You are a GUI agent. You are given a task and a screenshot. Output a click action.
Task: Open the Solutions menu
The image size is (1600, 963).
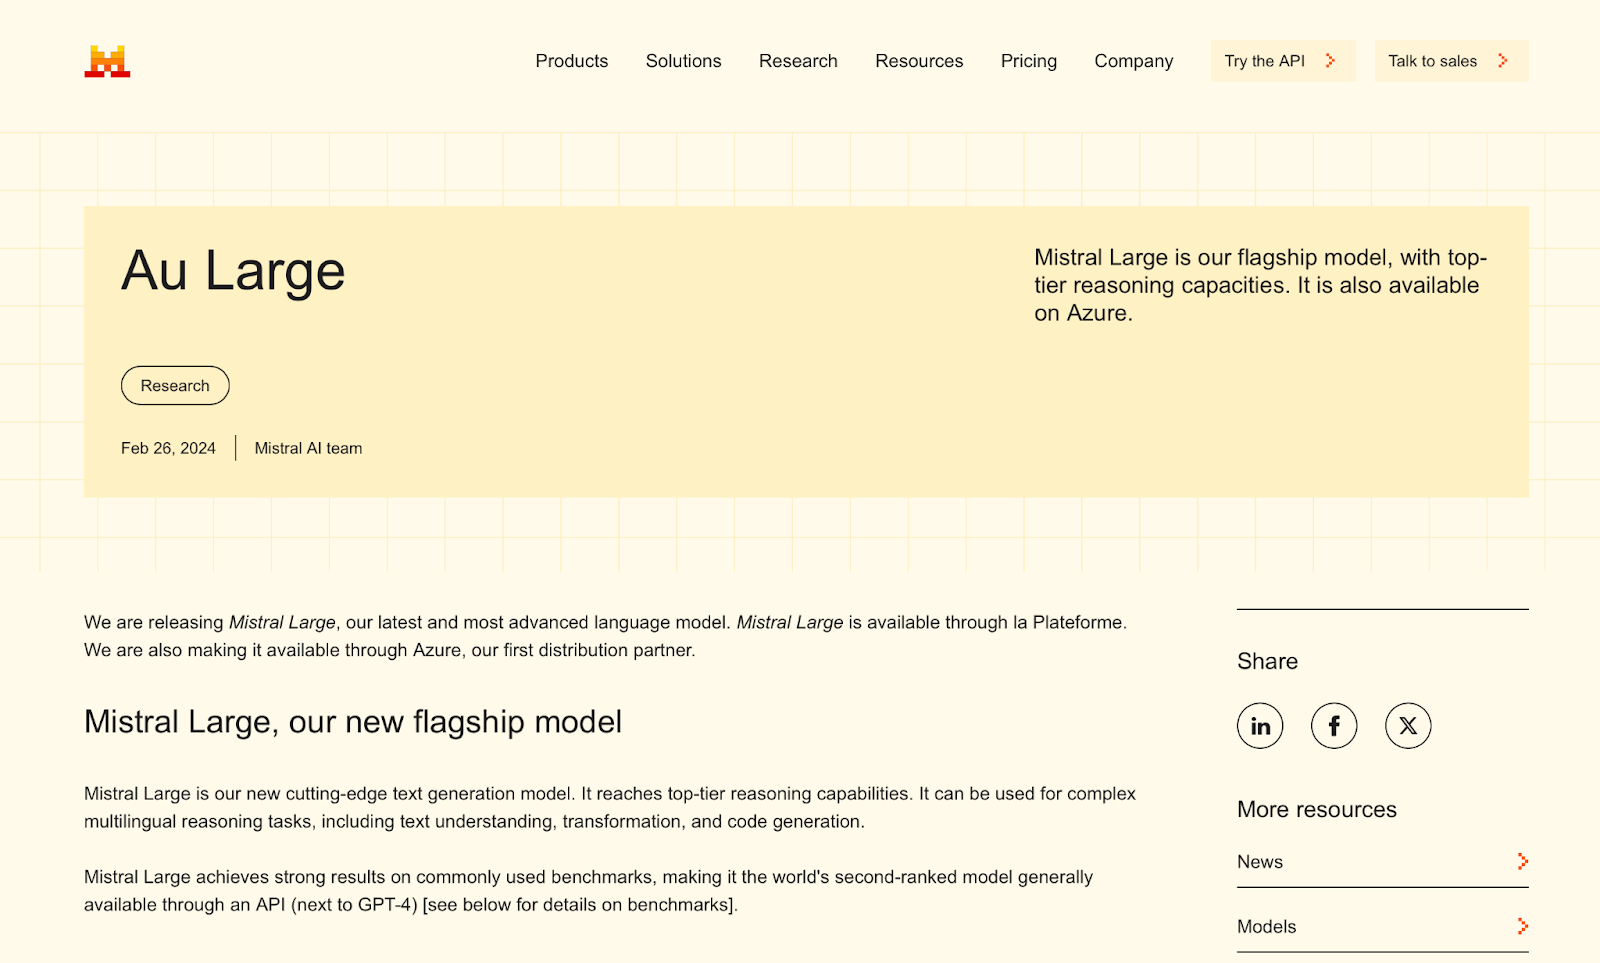pyautogui.click(x=684, y=61)
